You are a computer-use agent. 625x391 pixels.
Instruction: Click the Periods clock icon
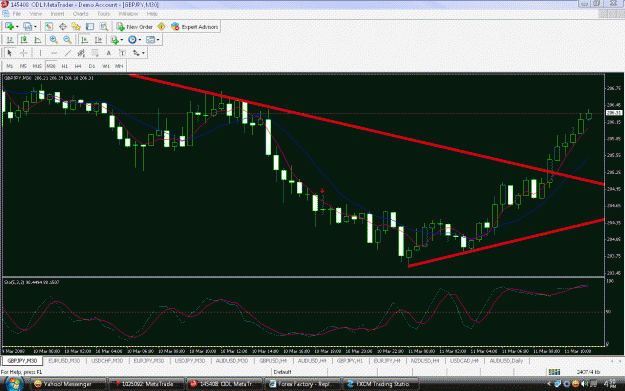click(x=132, y=40)
